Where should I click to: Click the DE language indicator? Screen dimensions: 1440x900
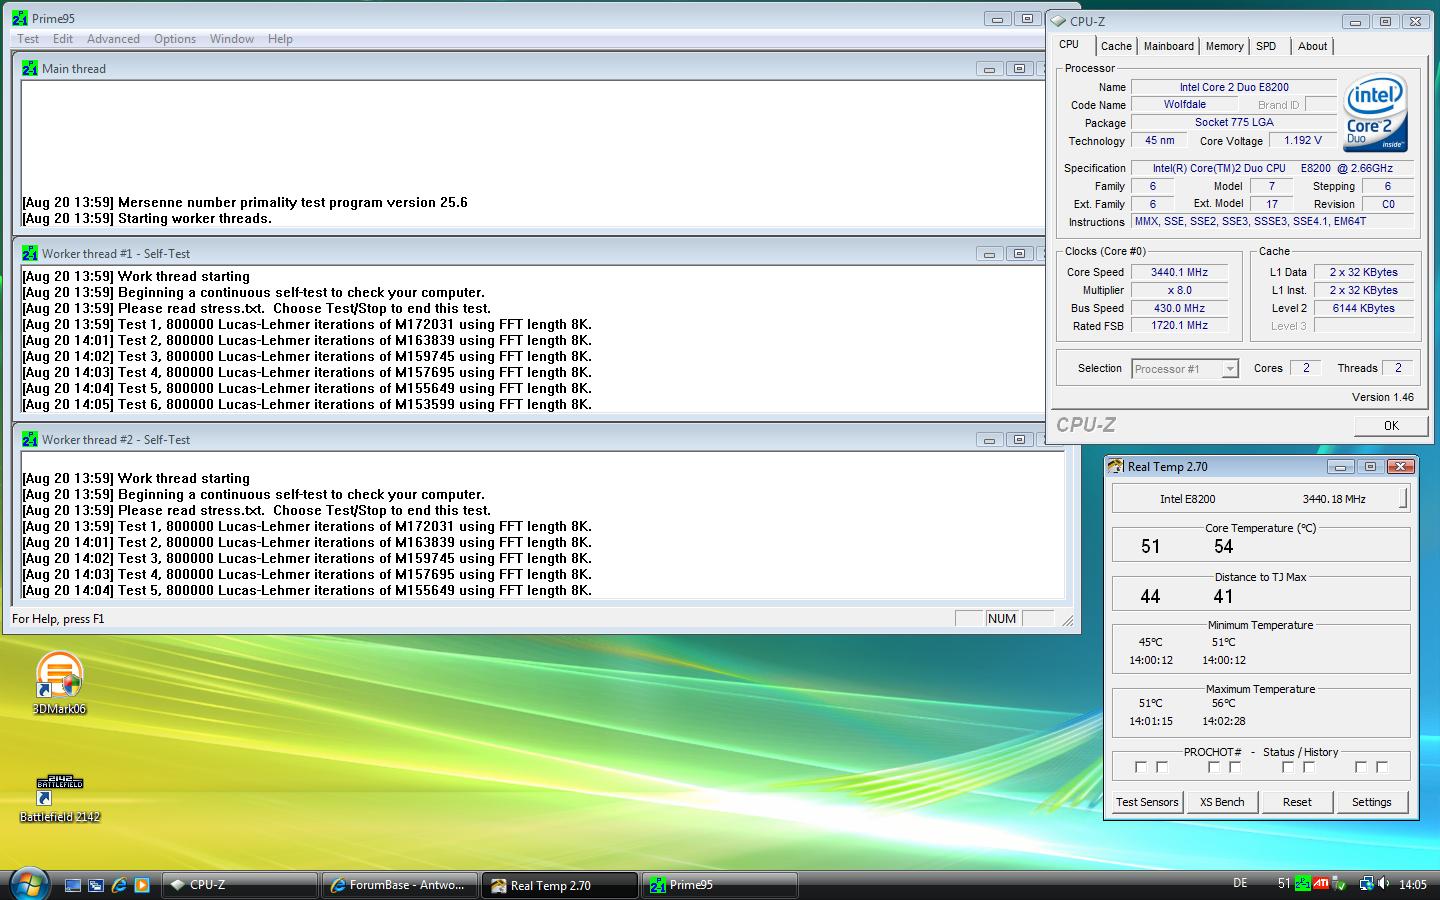pos(1240,884)
